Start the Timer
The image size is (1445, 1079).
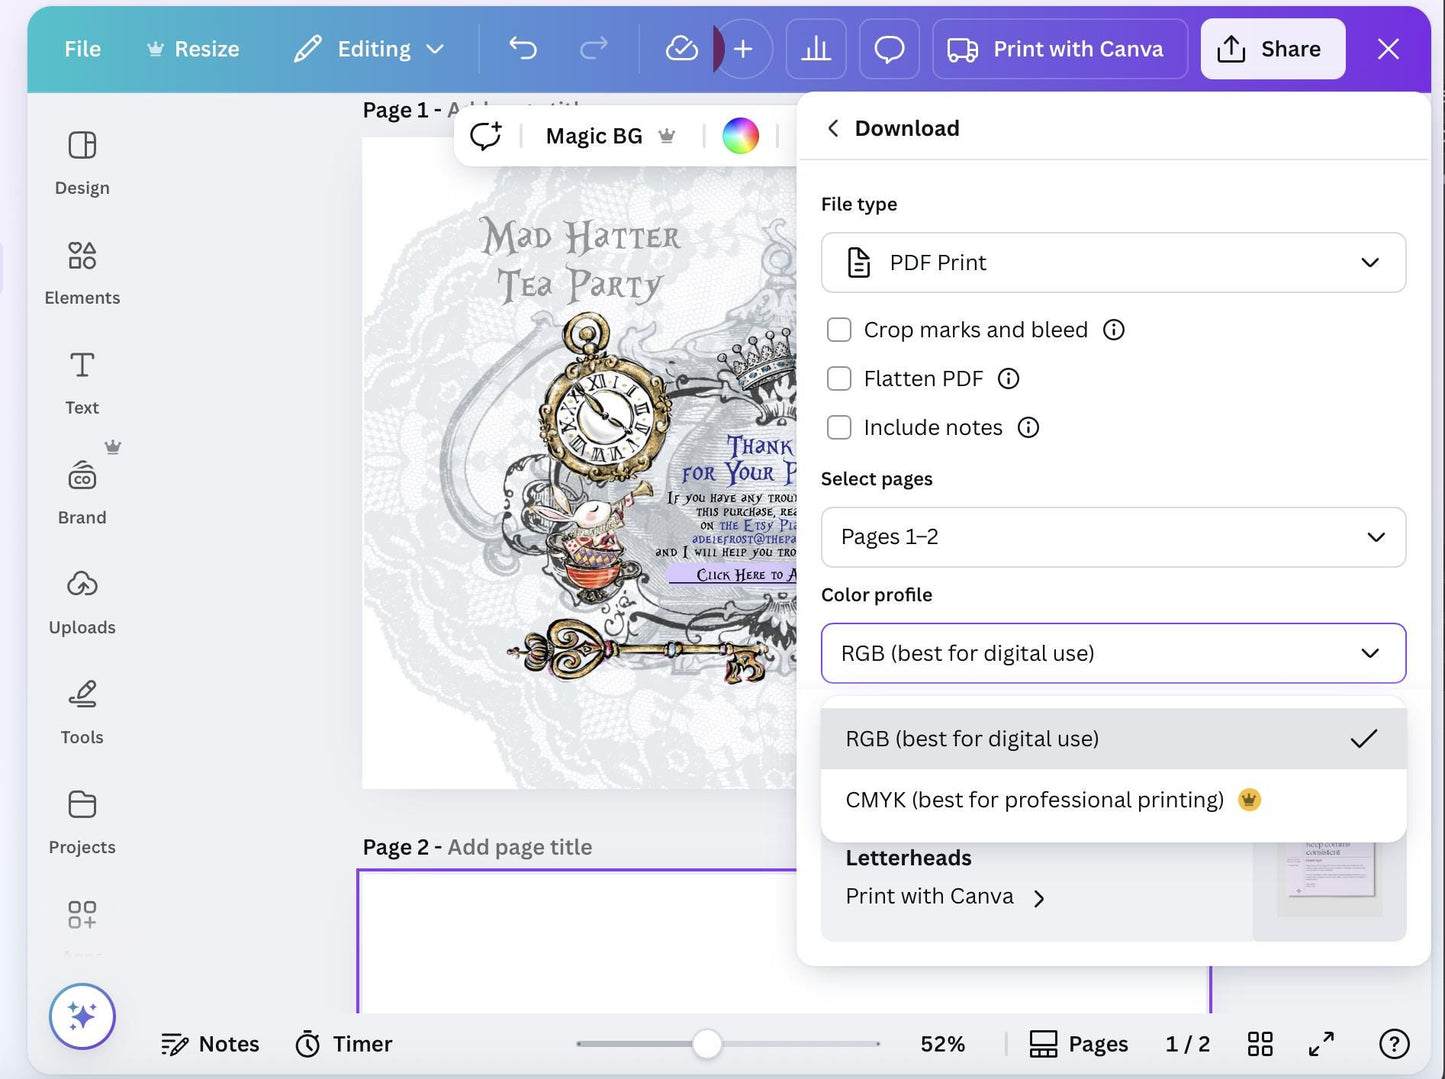click(x=344, y=1044)
